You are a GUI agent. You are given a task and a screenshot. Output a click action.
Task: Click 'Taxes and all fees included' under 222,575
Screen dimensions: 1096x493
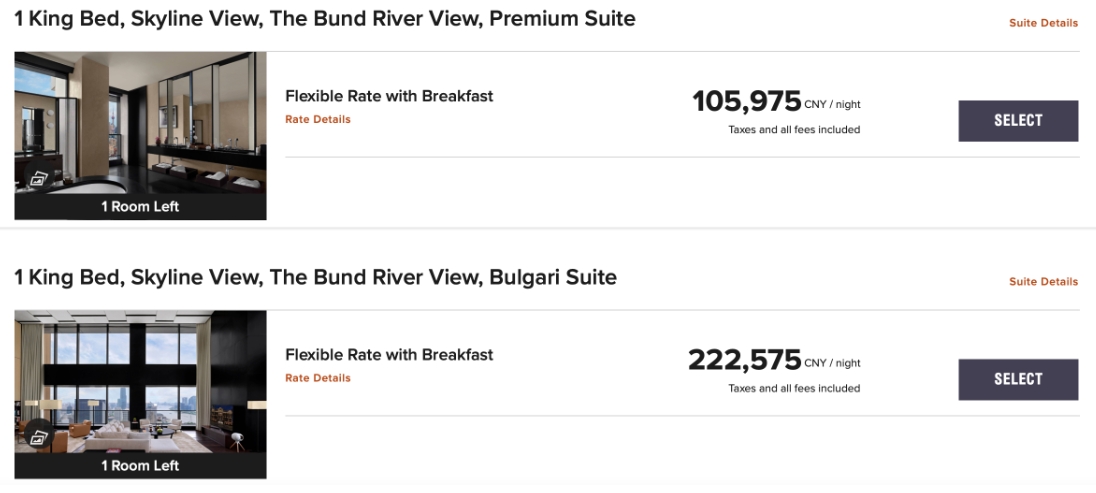(794, 389)
